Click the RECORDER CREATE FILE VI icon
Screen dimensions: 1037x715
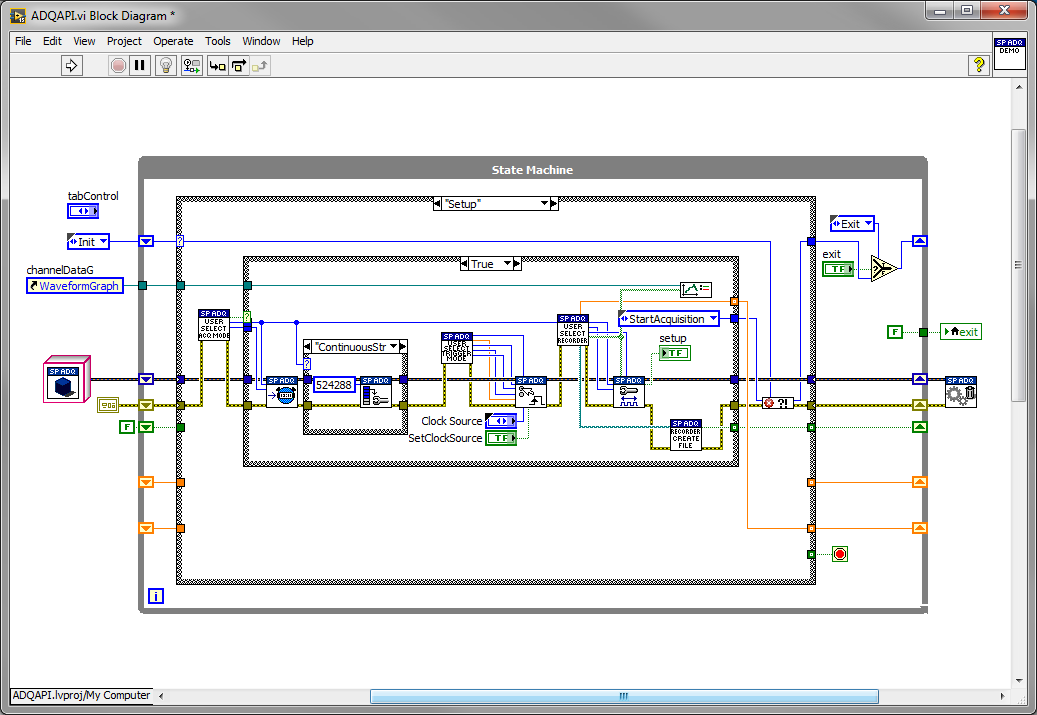click(687, 434)
